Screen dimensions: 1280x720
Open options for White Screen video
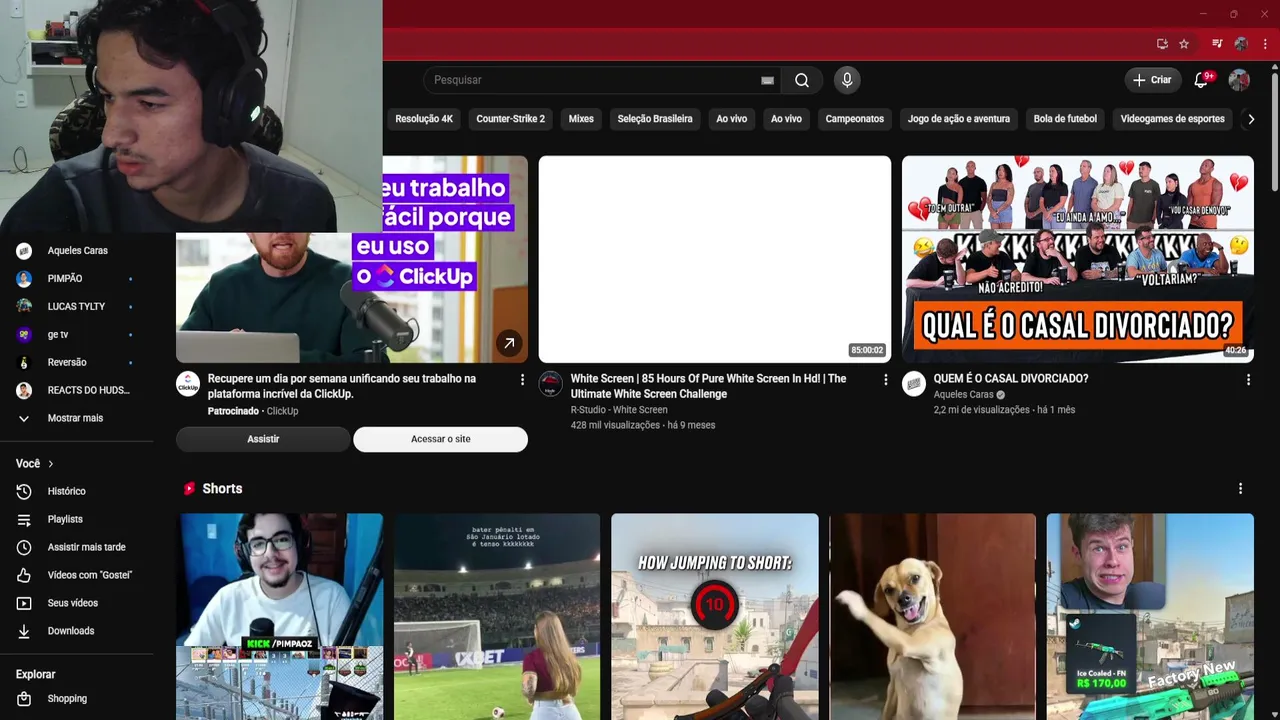click(885, 380)
